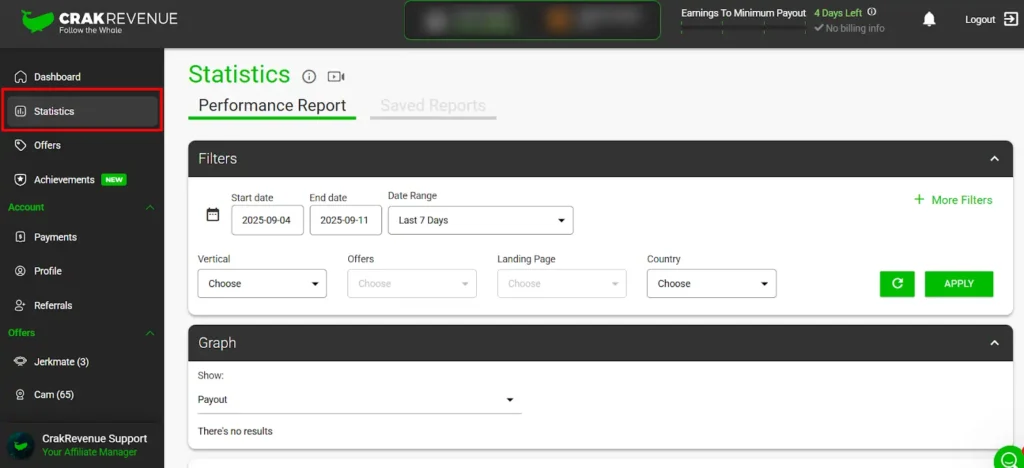The height and width of the screenshot is (468, 1024).
Task: Open the Date Range dropdown
Action: pyautogui.click(x=480, y=220)
